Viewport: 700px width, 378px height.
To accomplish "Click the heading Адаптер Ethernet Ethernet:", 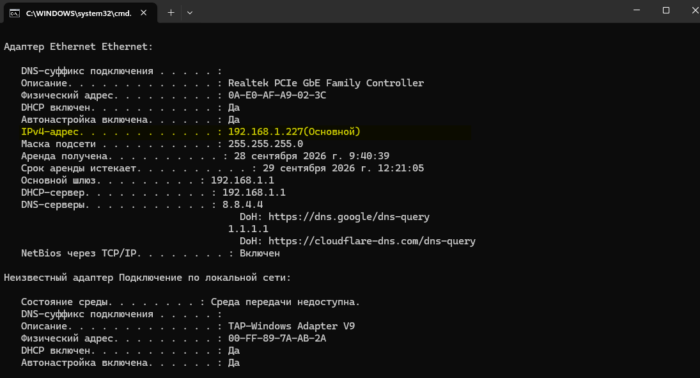I will pyautogui.click(x=78, y=46).
